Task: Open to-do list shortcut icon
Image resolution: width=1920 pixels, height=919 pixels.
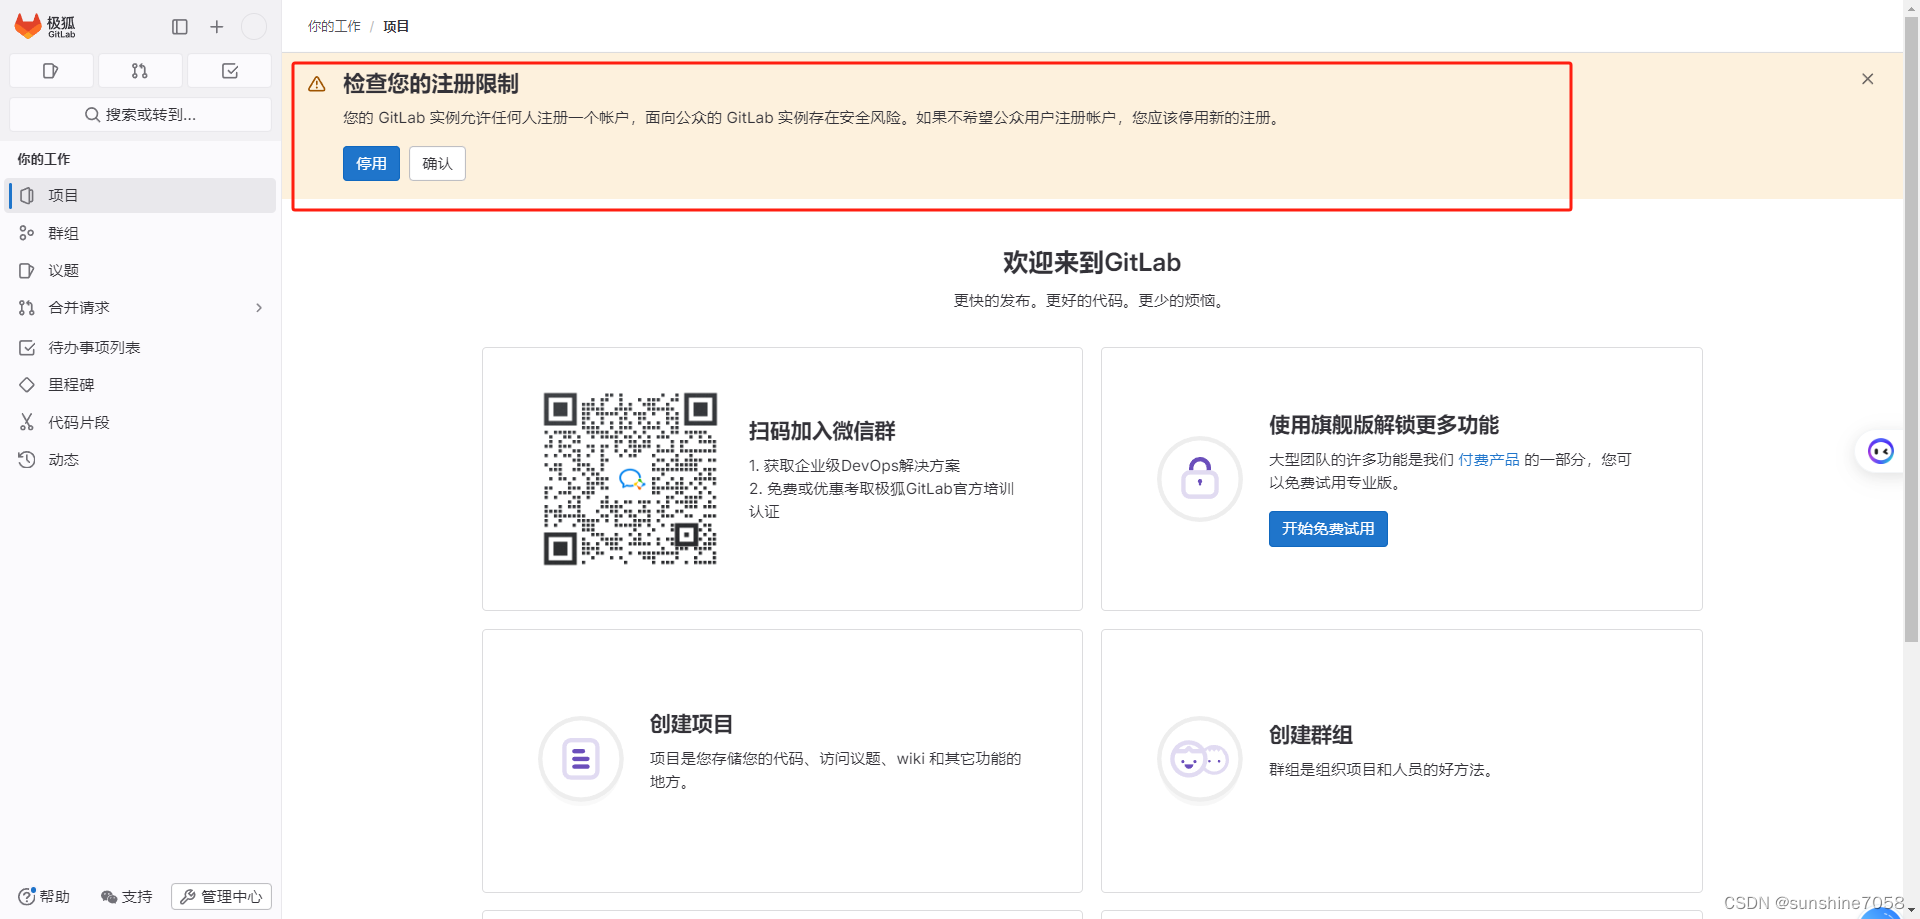Action: pos(230,71)
